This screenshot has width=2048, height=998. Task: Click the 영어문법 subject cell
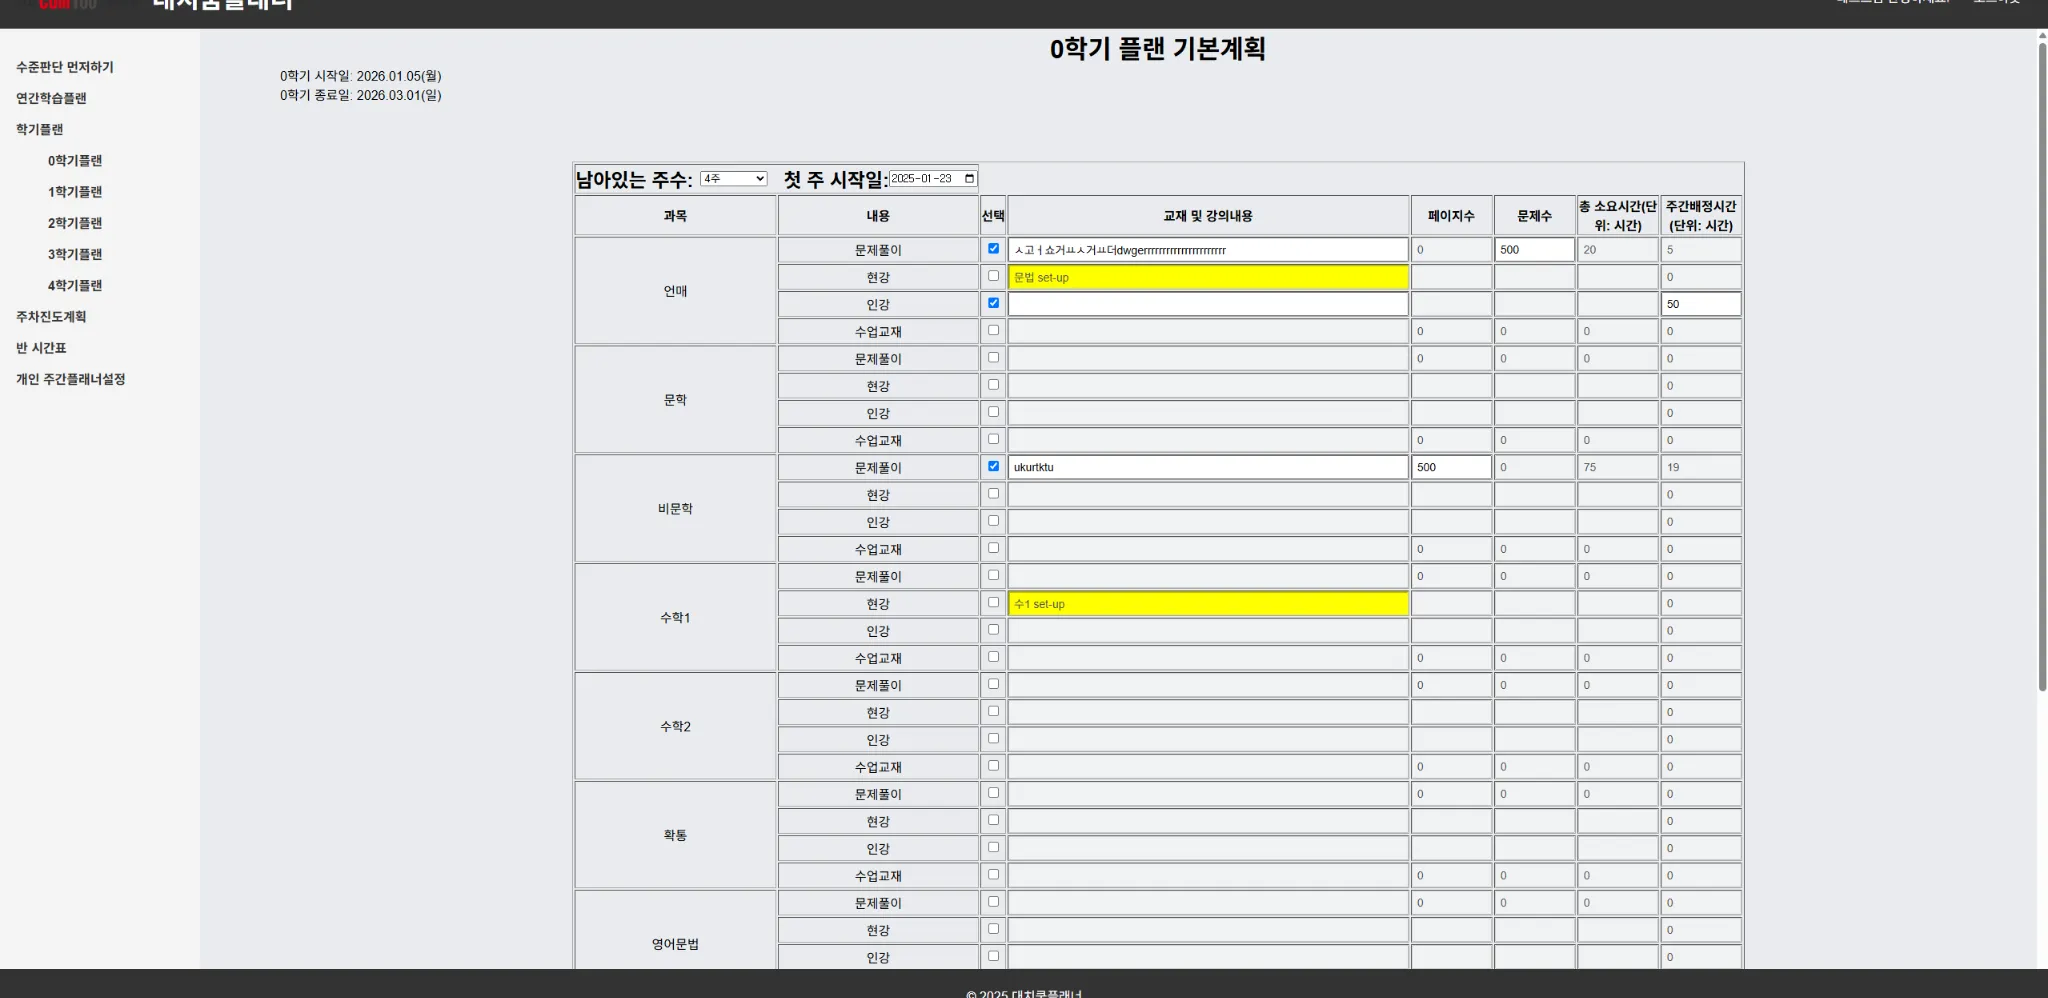[x=675, y=944]
